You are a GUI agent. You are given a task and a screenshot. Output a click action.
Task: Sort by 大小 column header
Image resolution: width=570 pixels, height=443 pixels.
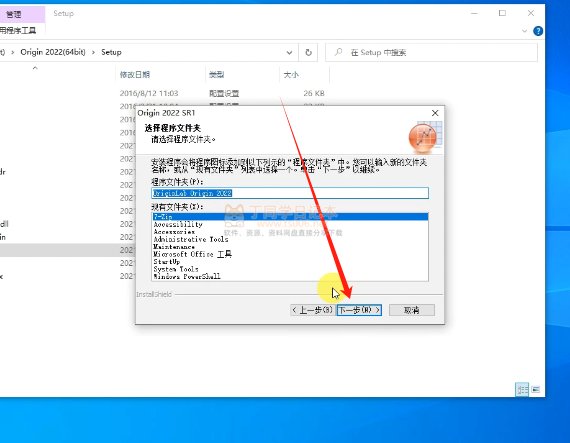pyautogui.click(x=291, y=74)
